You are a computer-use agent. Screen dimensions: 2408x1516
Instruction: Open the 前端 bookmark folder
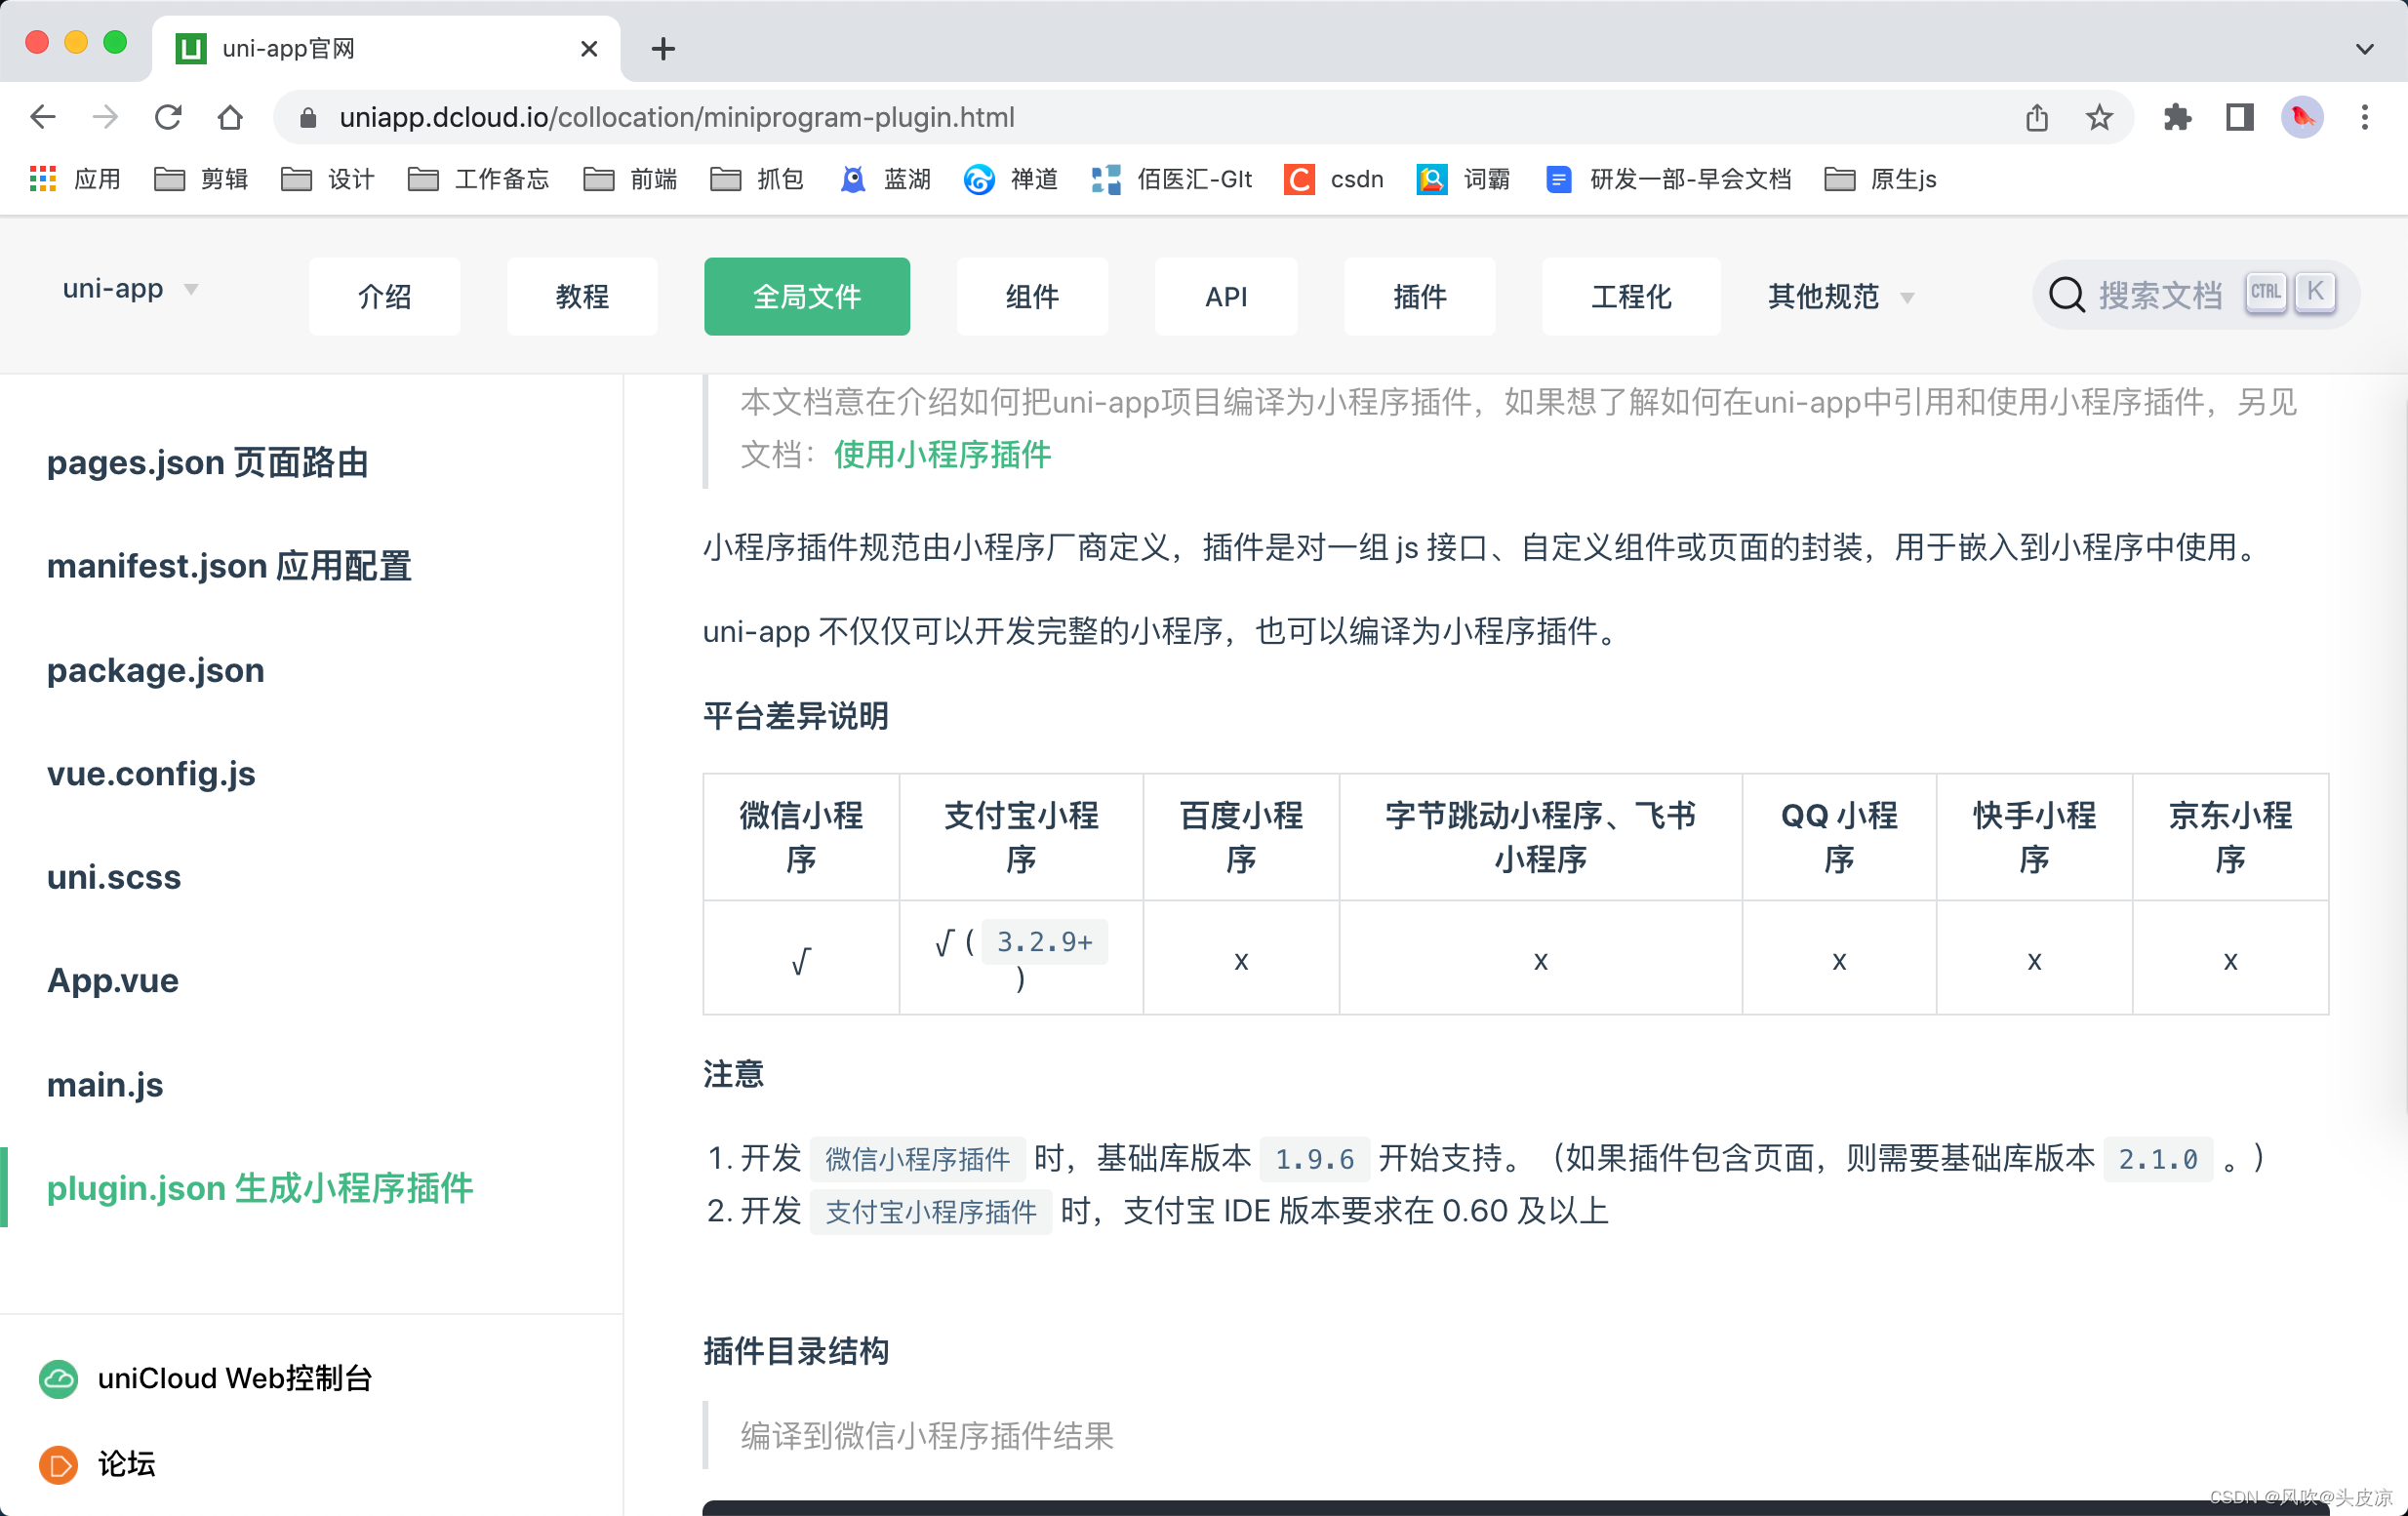pyautogui.click(x=631, y=179)
